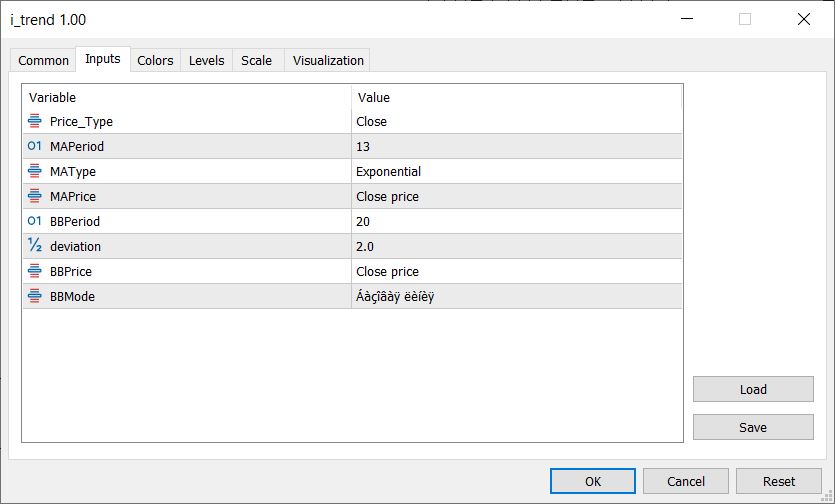Screen dimensions: 835x504
Task: Open the Scale tab
Action: click(x=257, y=61)
